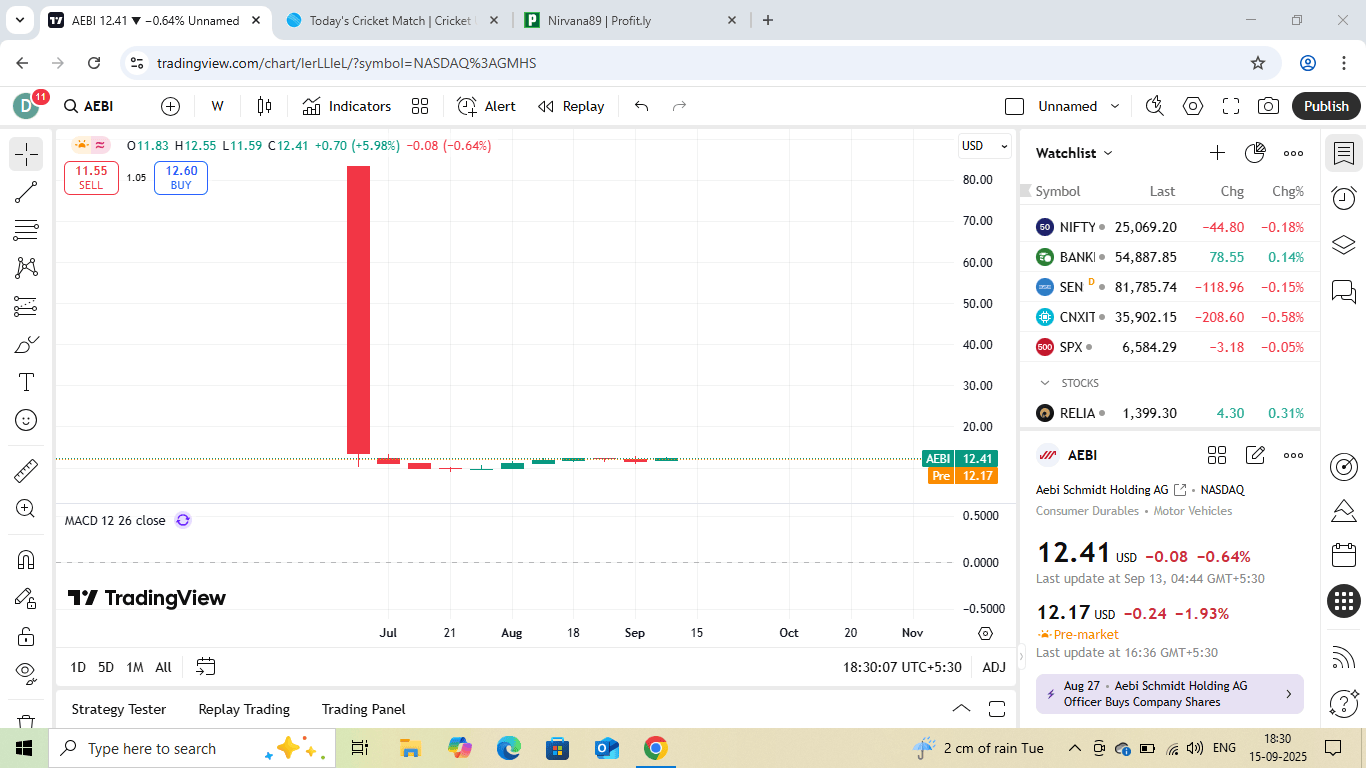Viewport: 1366px width, 768px height.
Task: Click the Alert button
Action: tap(486, 106)
